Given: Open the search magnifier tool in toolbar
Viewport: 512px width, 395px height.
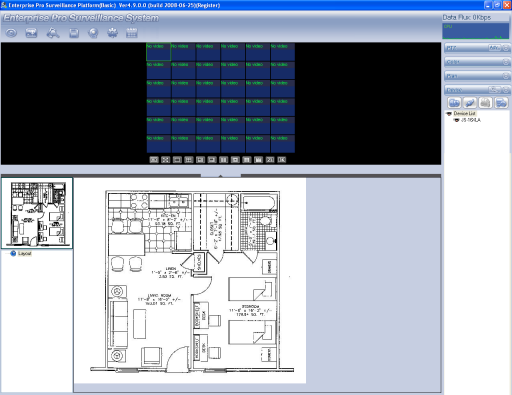Looking at the screenshot, I should [x=53, y=33].
